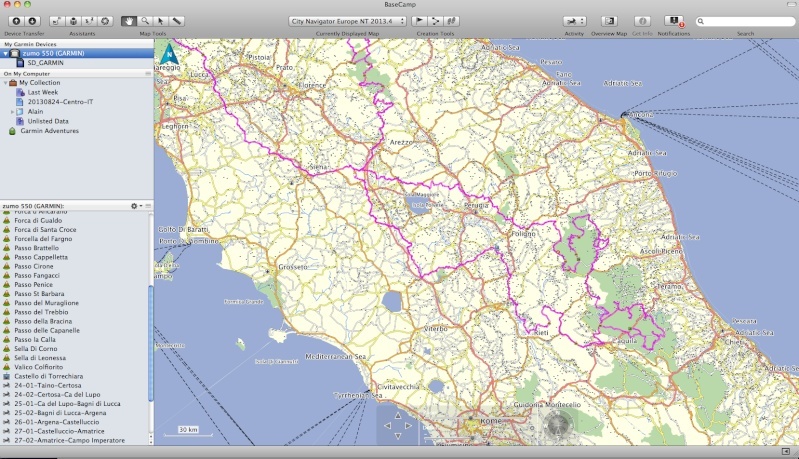
Task: Open the first Assistants toolbar icon
Action: click(x=57, y=21)
